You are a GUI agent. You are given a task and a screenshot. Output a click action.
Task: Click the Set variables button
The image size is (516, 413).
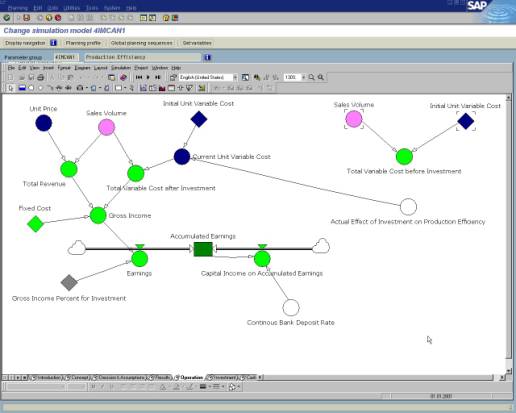pos(197,43)
